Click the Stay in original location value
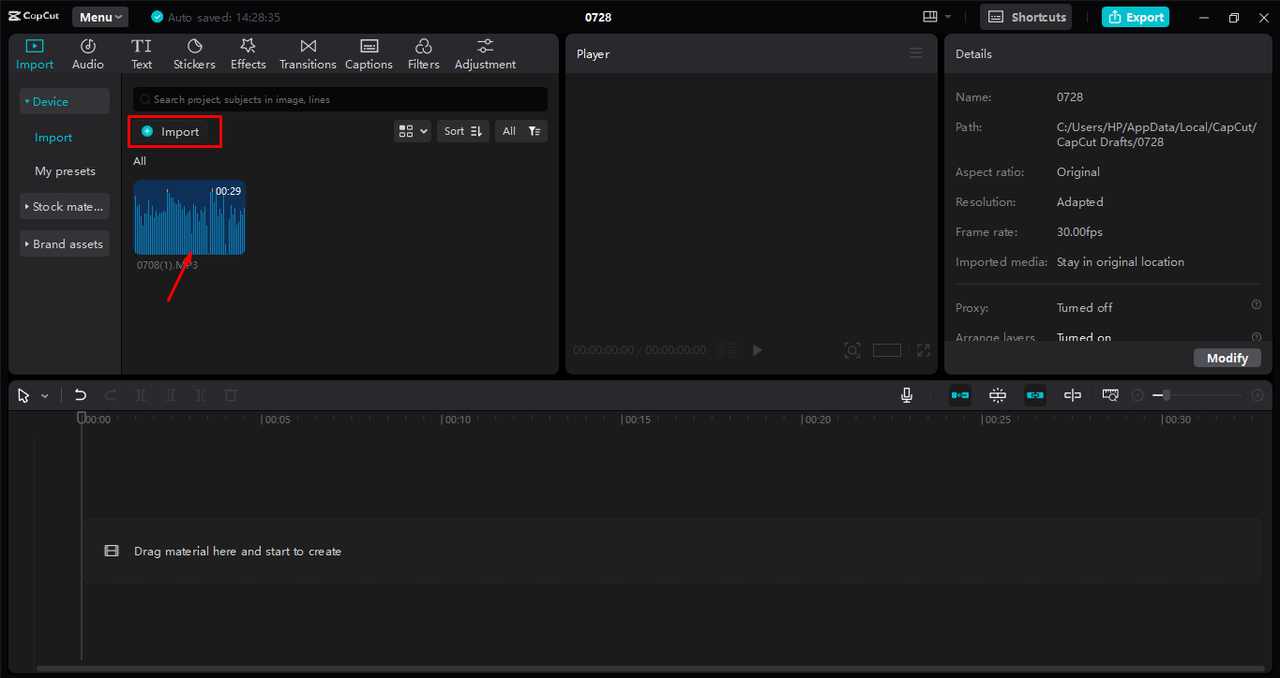Image resolution: width=1280 pixels, height=678 pixels. click(x=1120, y=262)
